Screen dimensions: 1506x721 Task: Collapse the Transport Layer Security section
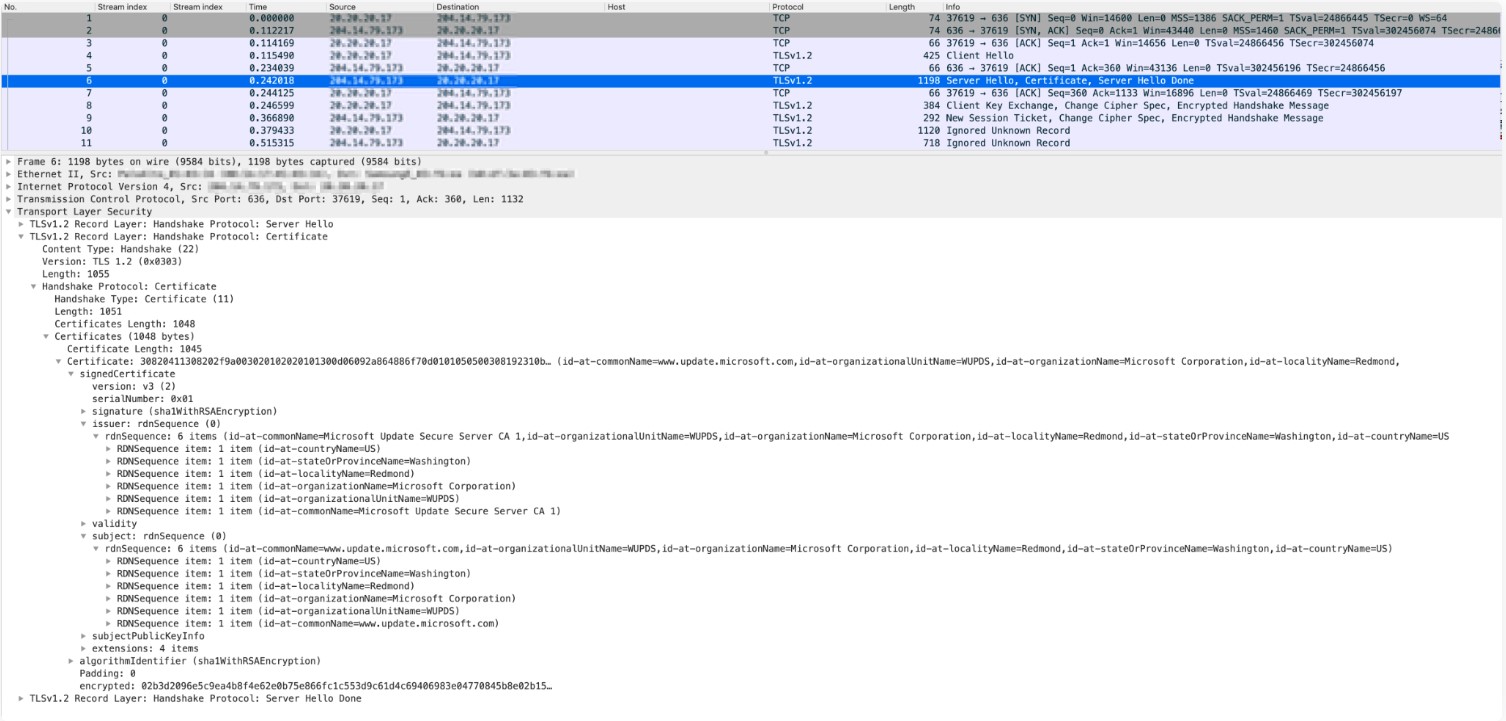click(x=9, y=211)
